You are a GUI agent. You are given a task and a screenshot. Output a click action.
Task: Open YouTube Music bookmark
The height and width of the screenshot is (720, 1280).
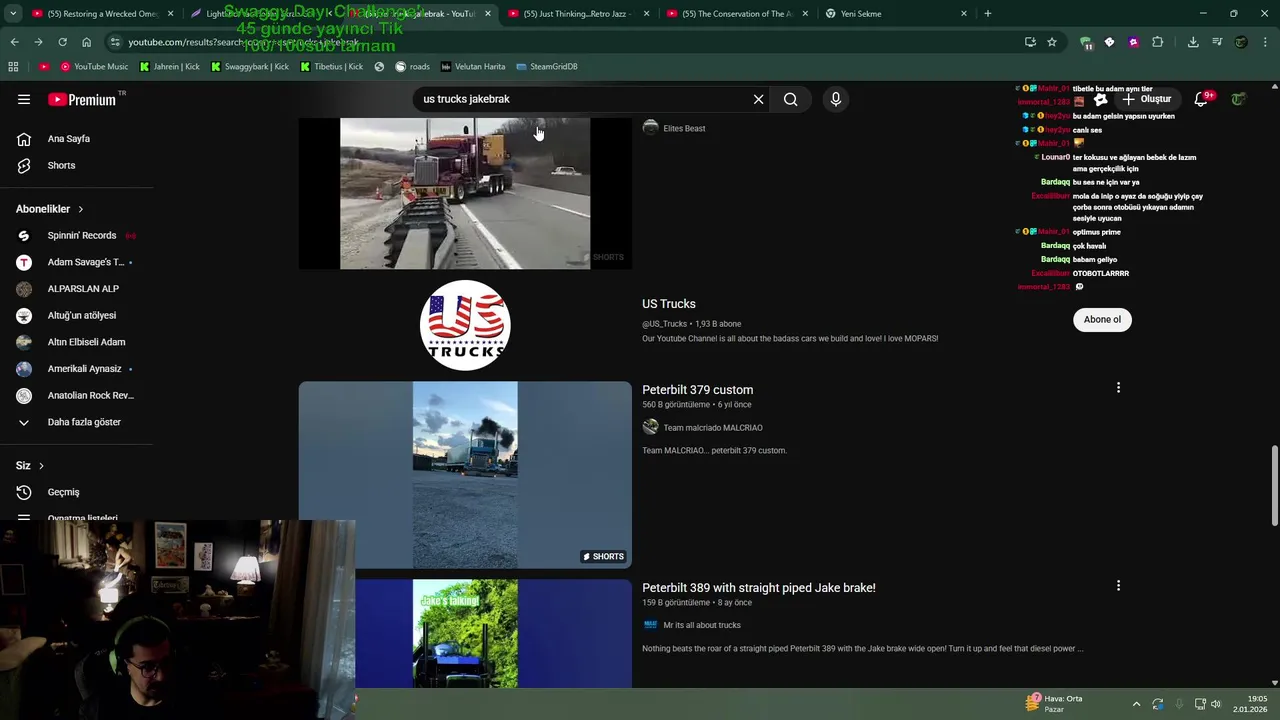coord(94,67)
